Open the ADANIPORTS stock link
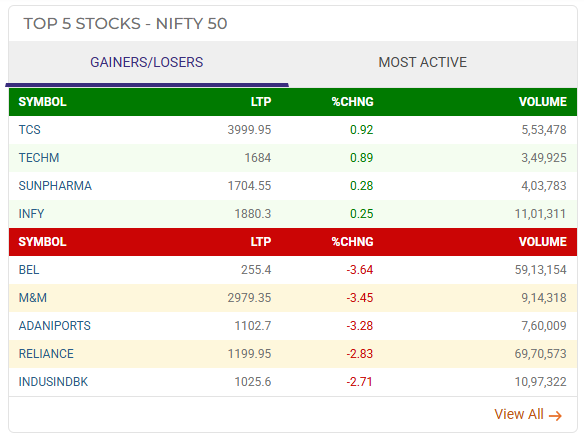 55,326
